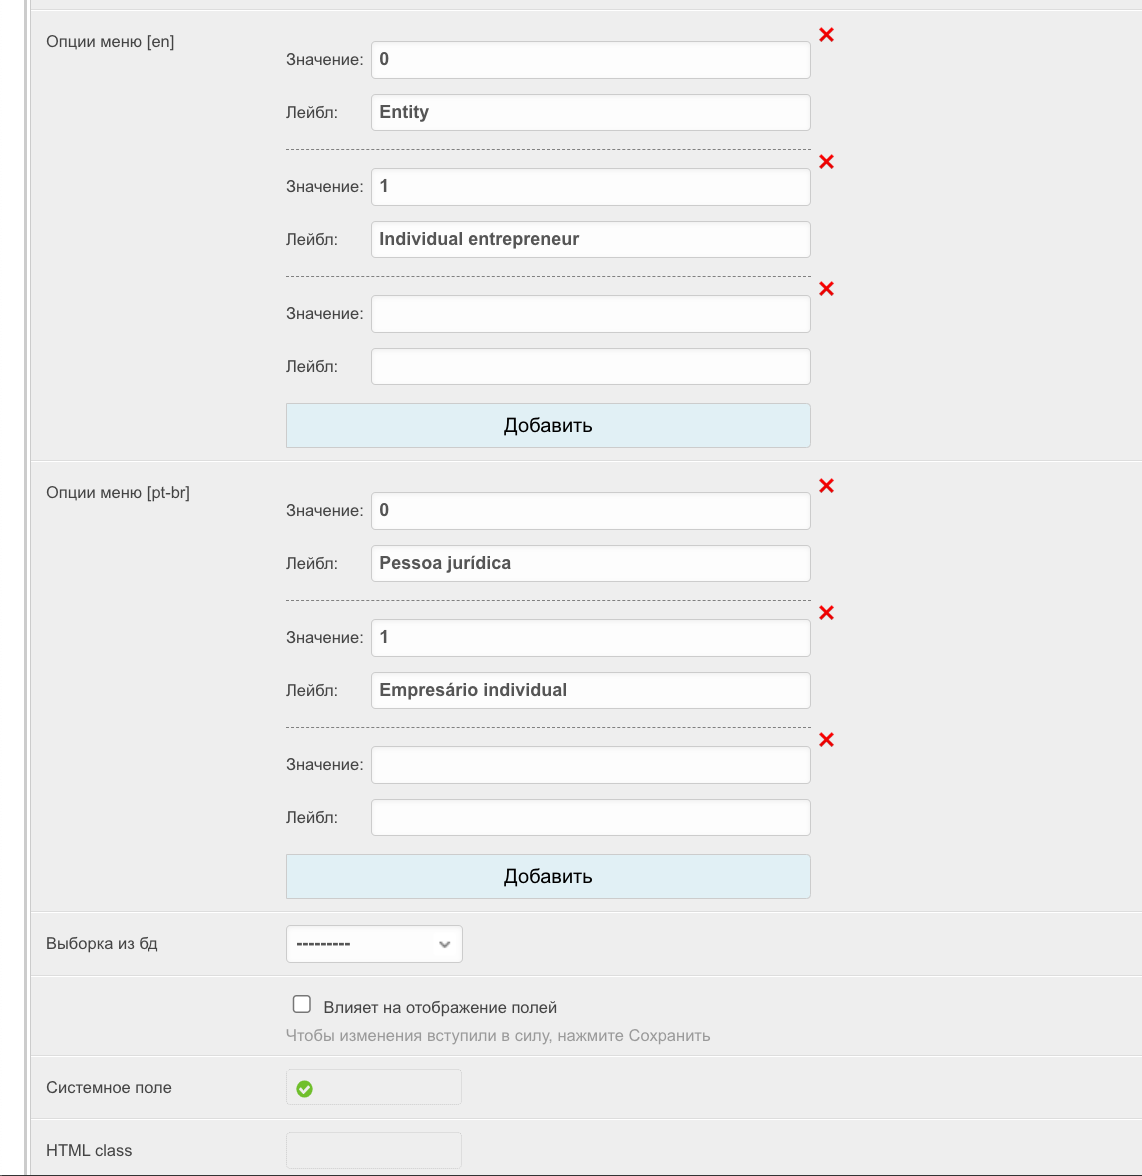Open the 'Выборка из бд' dropdown
Viewport: 1142px width, 1176px height.
374,944
